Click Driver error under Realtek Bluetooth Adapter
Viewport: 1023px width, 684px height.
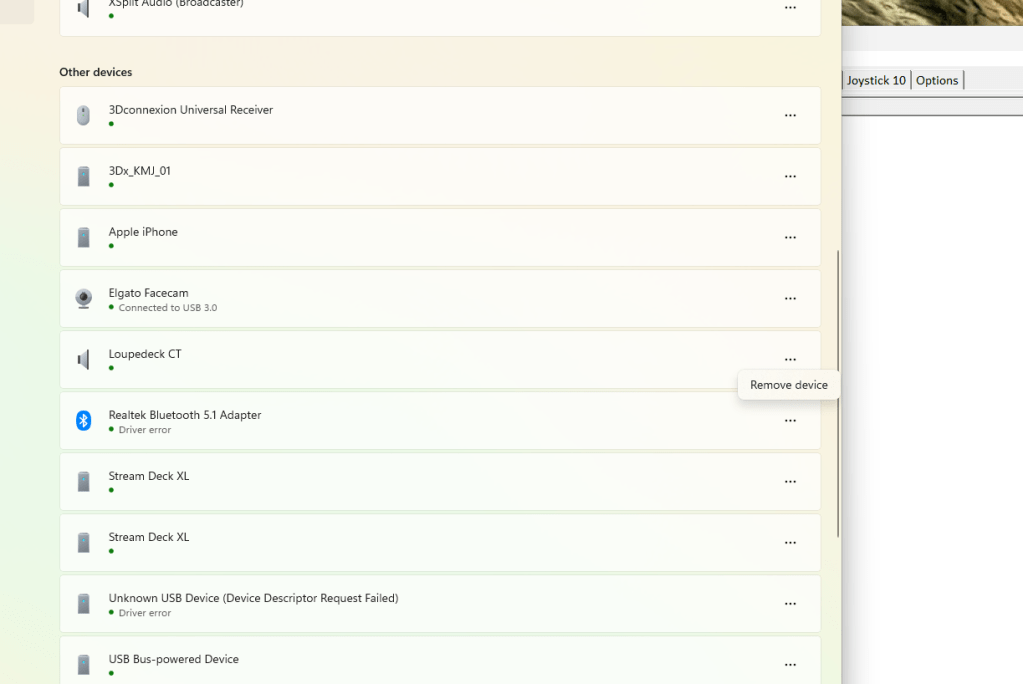145,429
